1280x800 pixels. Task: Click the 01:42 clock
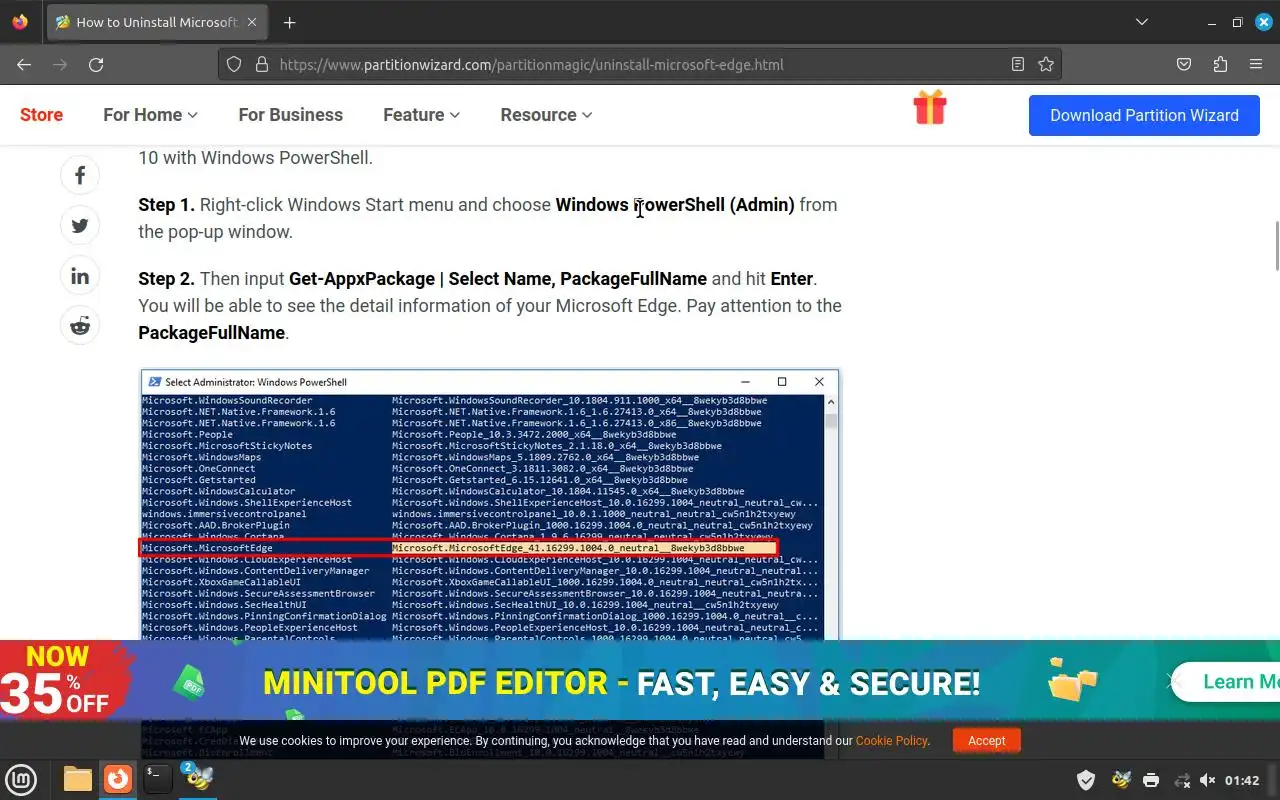pyautogui.click(x=1242, y=780)
